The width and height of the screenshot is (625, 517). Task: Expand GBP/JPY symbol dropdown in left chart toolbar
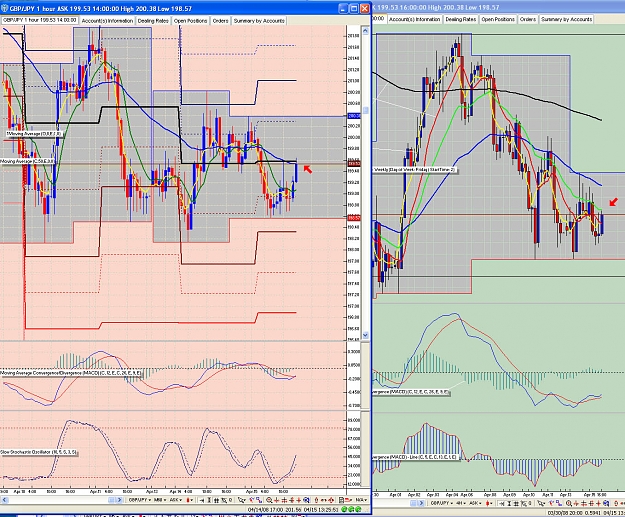pos(140,500)
